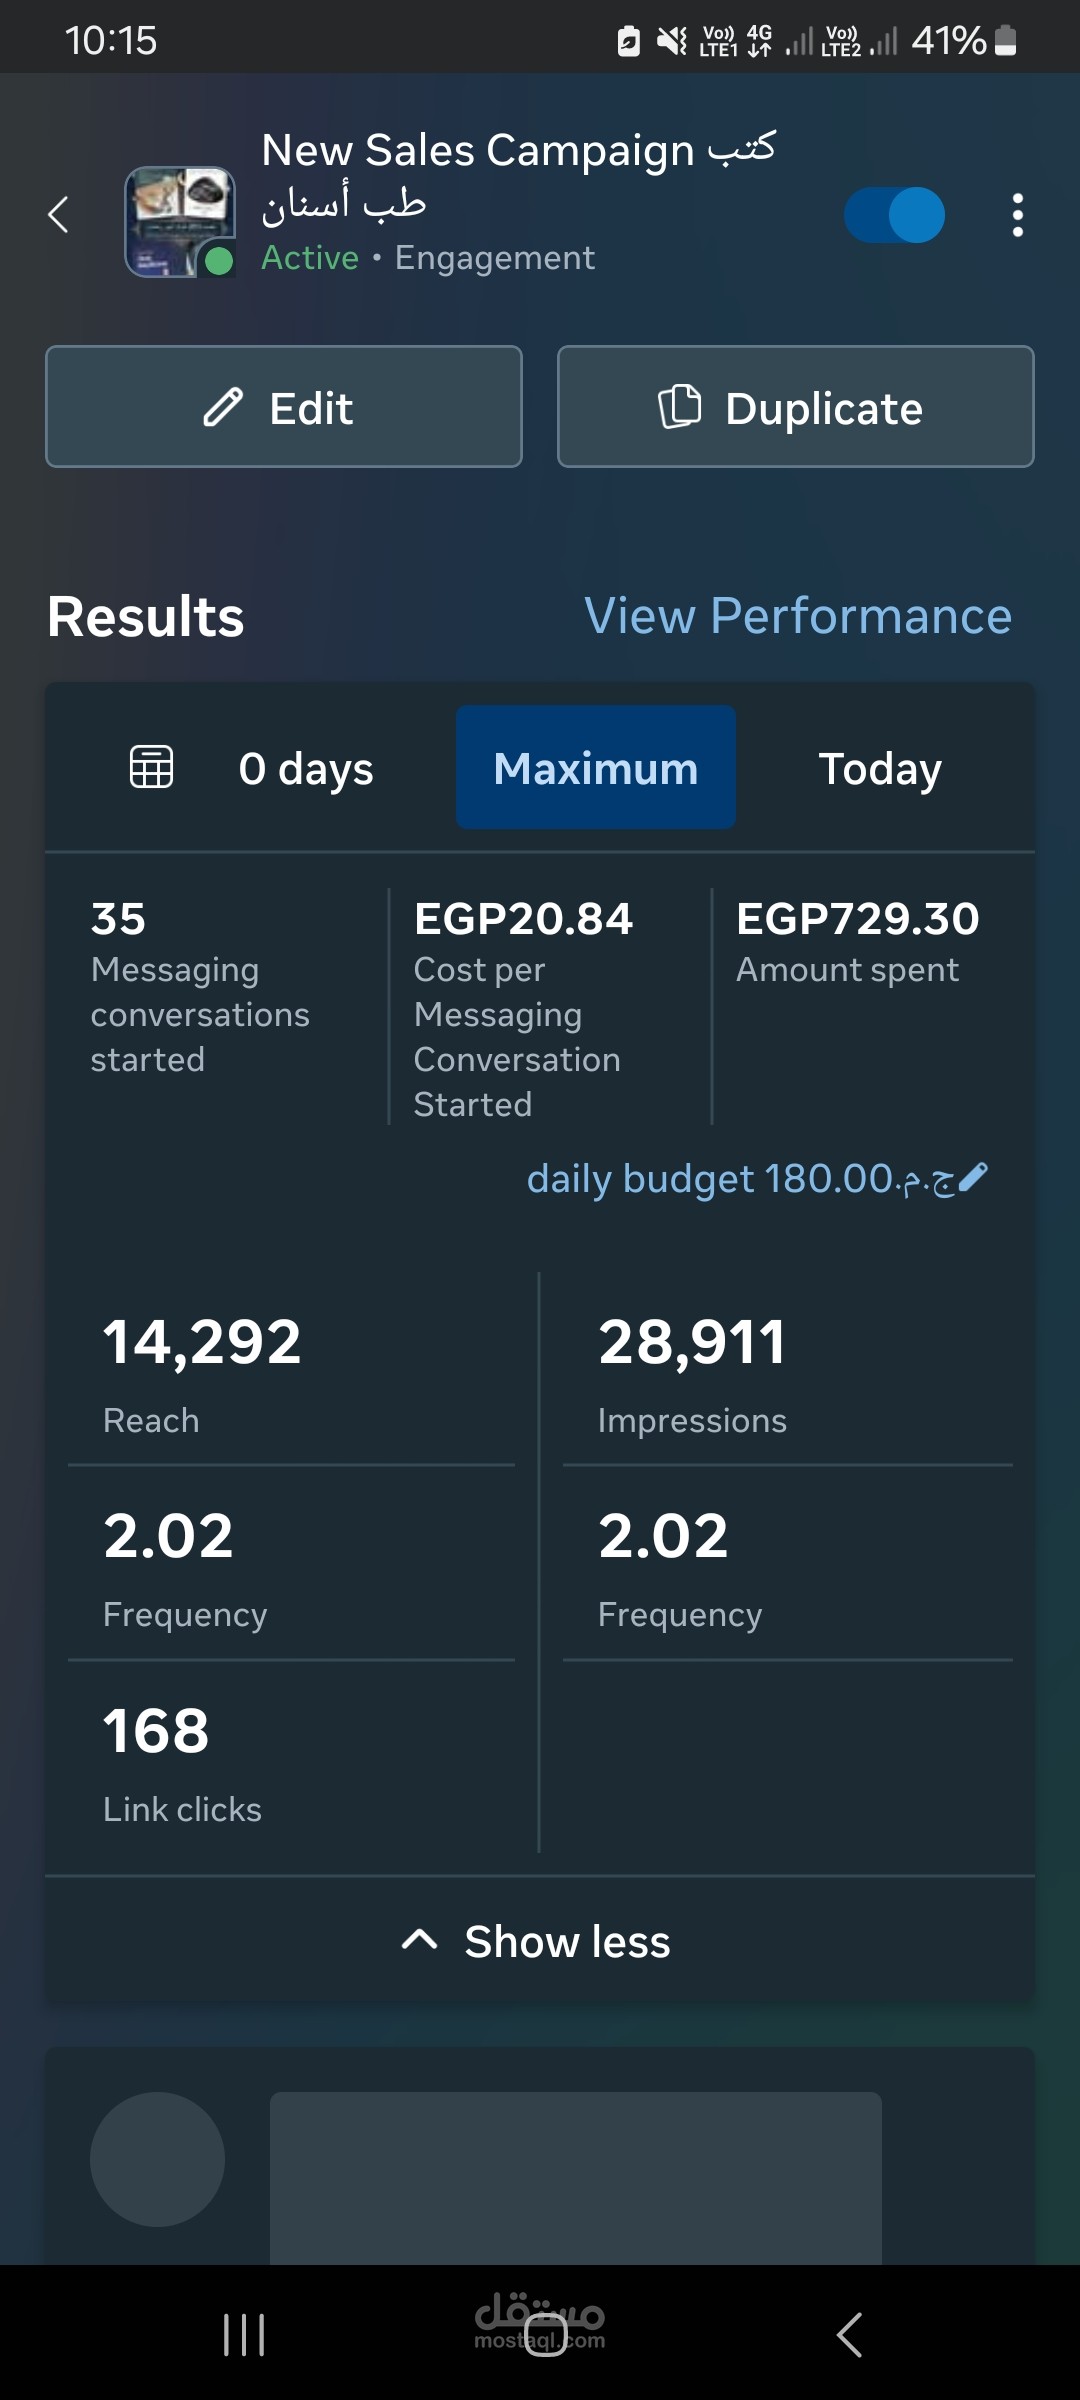This screenshot has height=2400, width=1080.
Task: Toggle the campaign active switch off
Action: pyautogui.click(x=894, y=215)
